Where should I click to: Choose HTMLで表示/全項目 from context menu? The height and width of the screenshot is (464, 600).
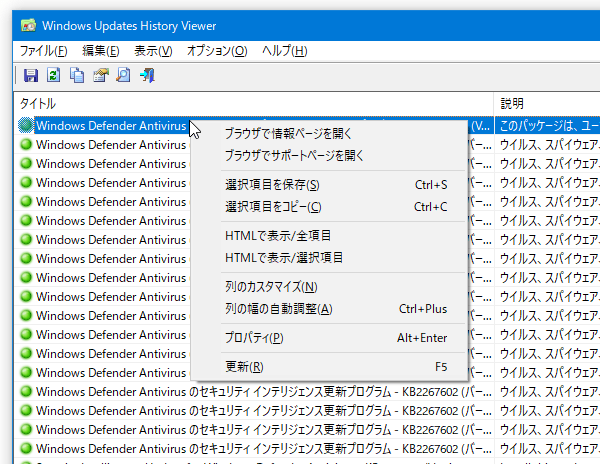[x=329, y=236]
